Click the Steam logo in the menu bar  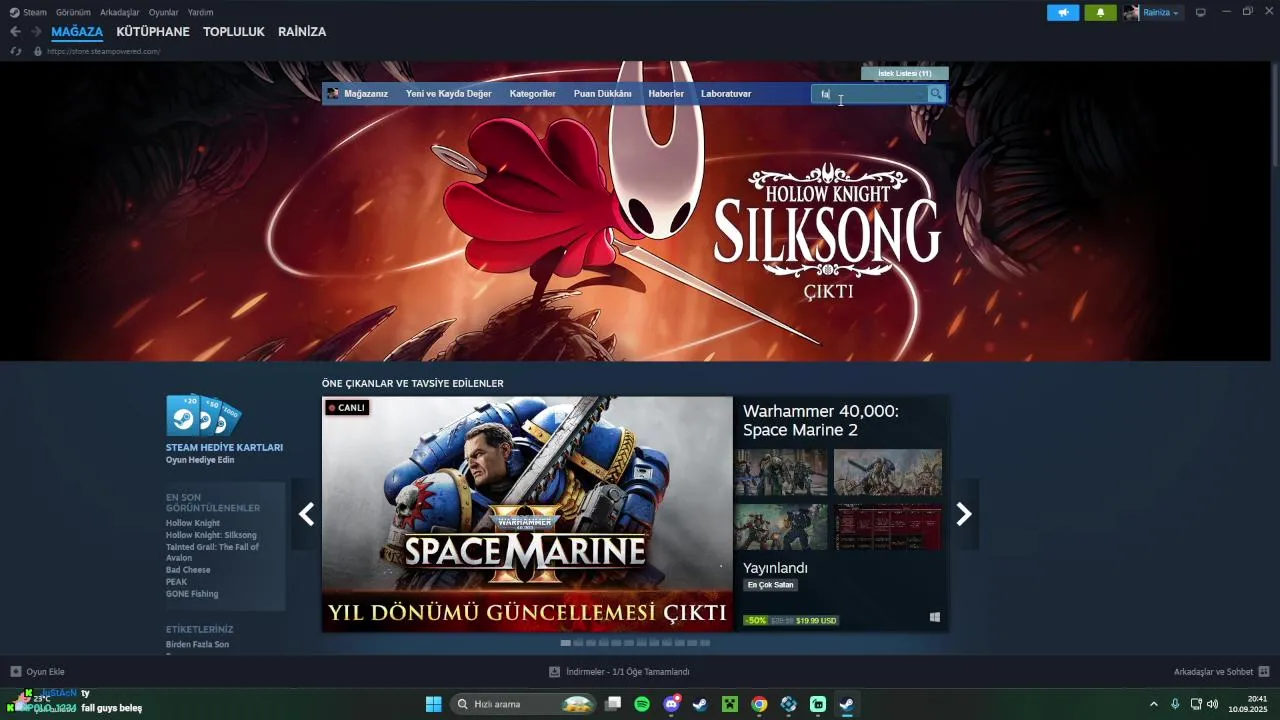[x=14, y=12]
